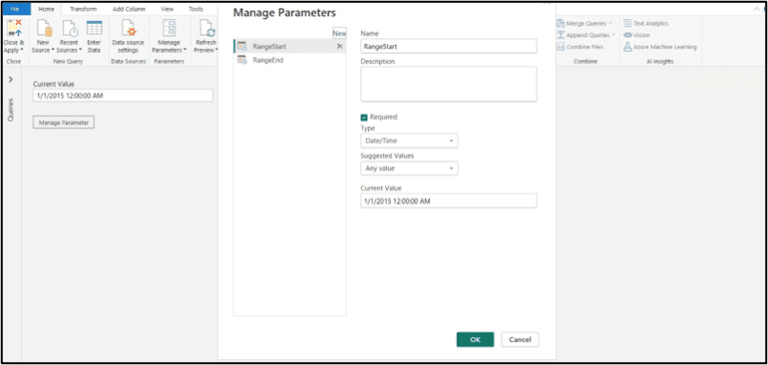Switch to the Transform ribbon tab
The width and height of the screenshot is (768, 365).
[x=83, y=9]
